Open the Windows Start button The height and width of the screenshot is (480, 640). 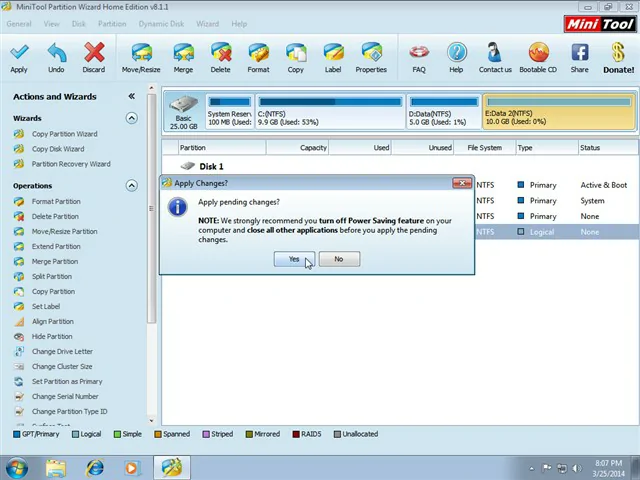pyautogui.click(x=17, y=467)
